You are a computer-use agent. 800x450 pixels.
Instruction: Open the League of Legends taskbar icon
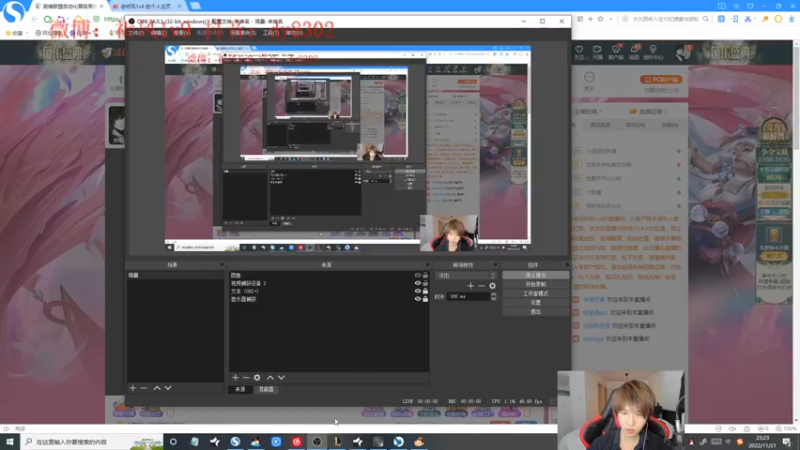click(337, 442)
